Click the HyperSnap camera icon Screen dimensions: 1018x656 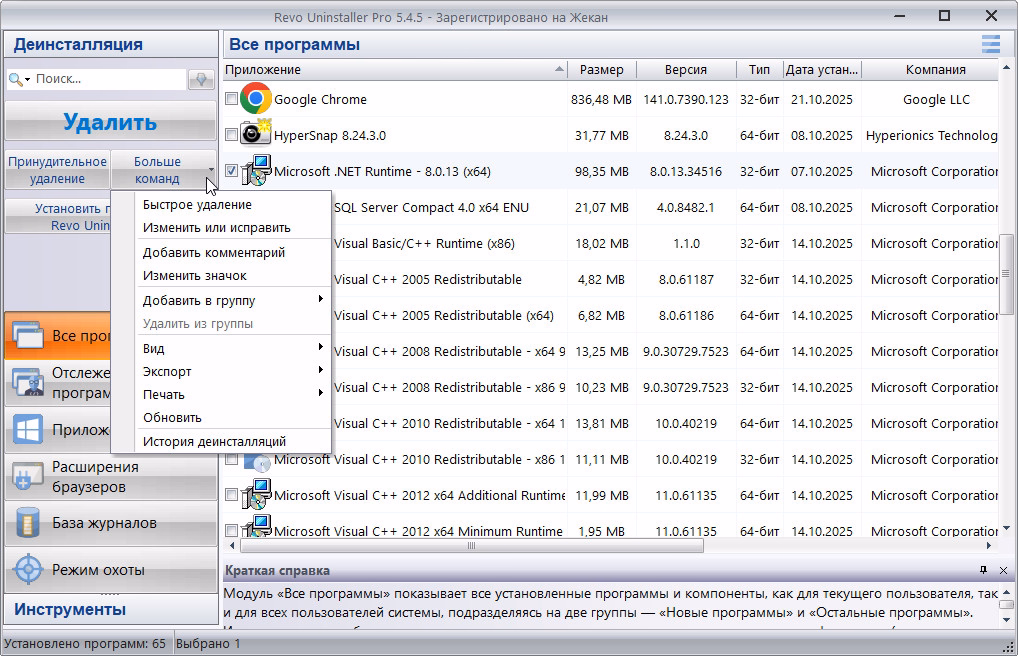(x=256, y=135)
